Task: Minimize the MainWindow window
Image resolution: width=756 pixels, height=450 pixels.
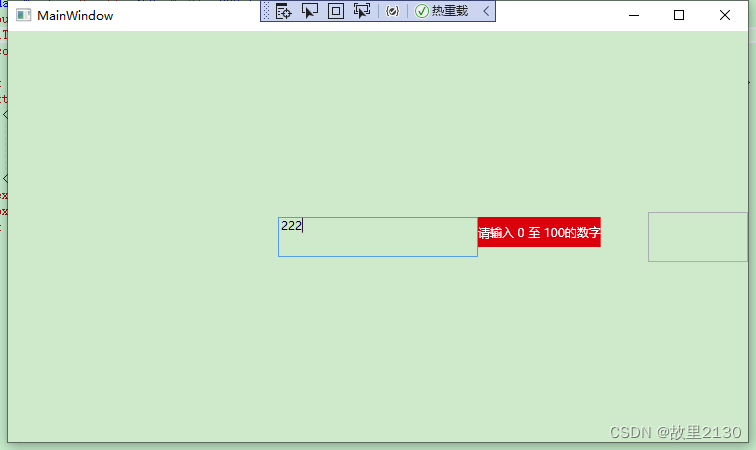Action: [x=634, y=15]
